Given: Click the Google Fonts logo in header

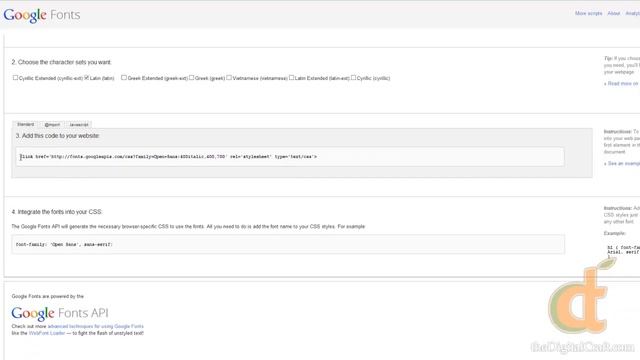Looking at the screenshot, I should [42, 15].
